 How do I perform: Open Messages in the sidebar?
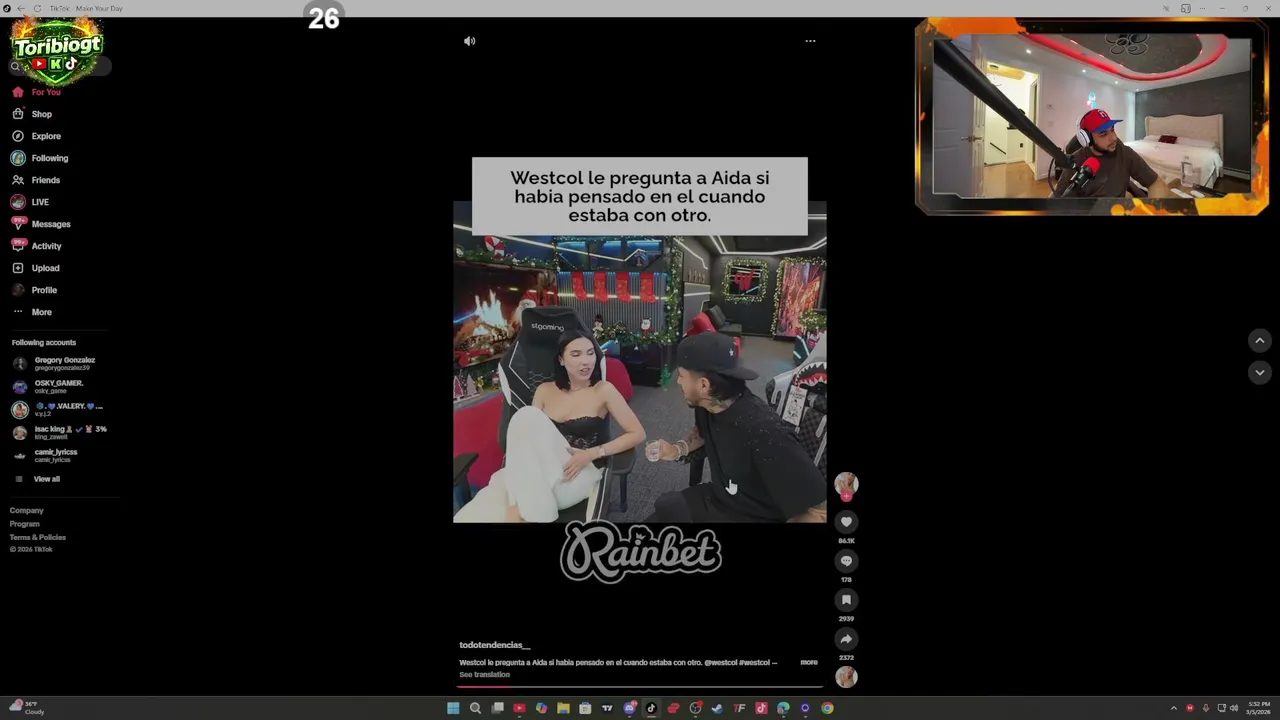click(x=42, y=224)
